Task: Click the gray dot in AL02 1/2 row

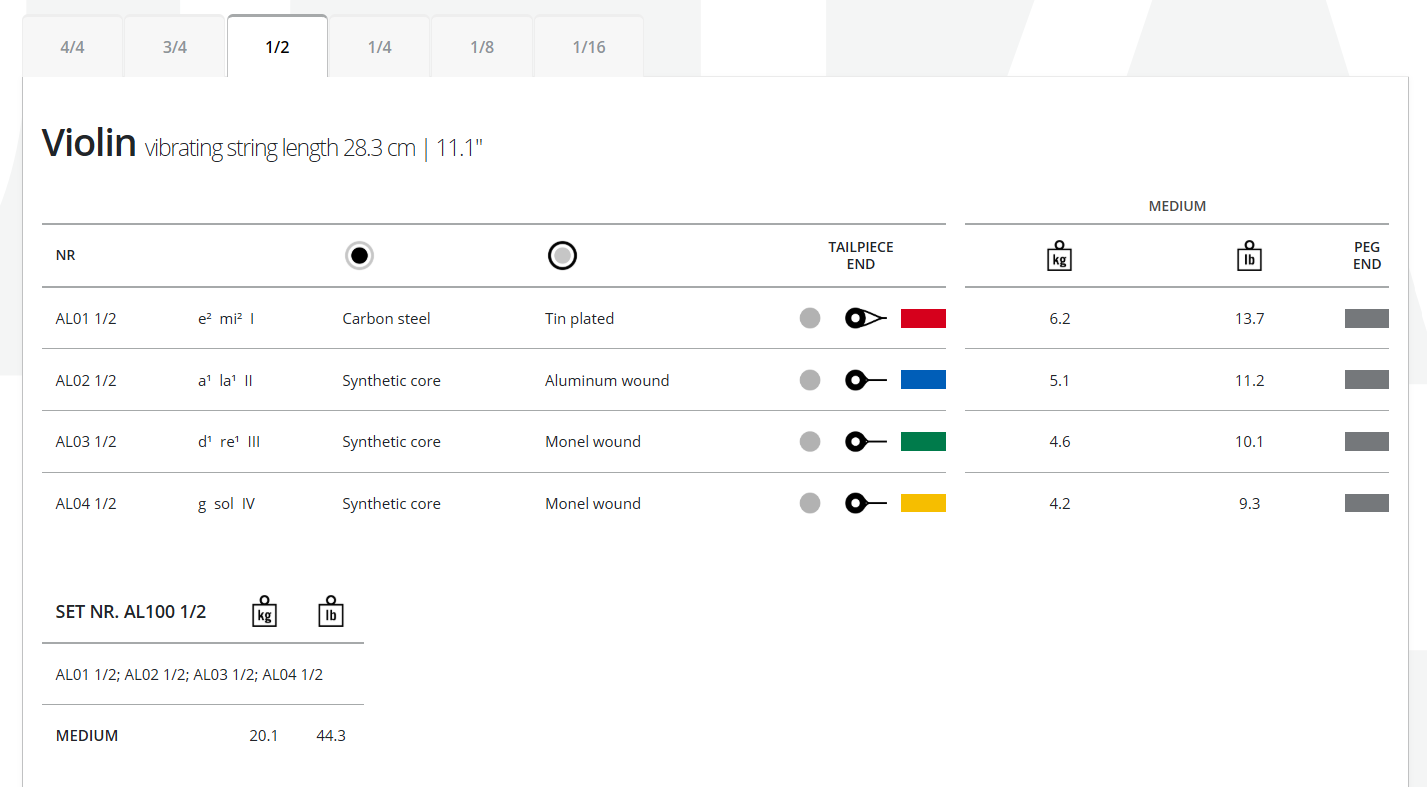Action: [810, 380]
